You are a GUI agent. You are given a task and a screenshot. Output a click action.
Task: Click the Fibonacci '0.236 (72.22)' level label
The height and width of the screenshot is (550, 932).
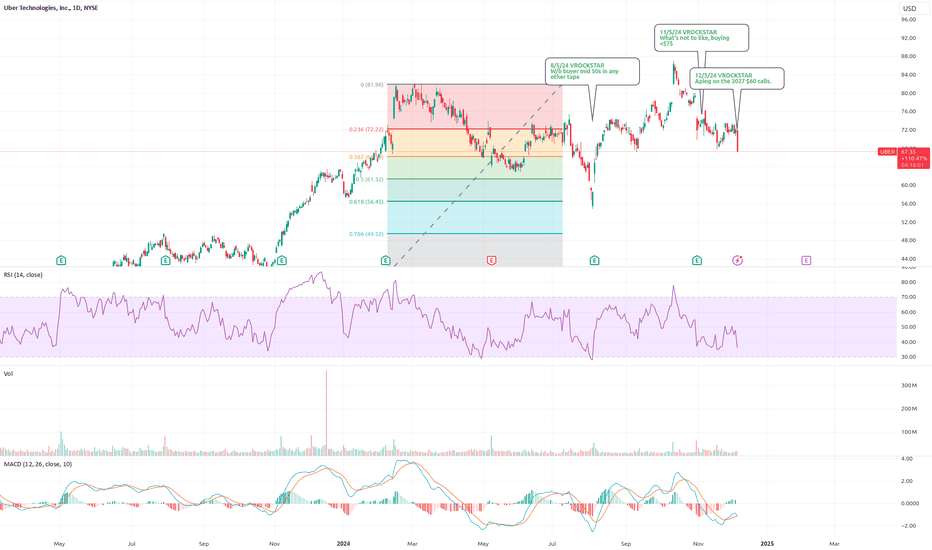coord(366,129)
